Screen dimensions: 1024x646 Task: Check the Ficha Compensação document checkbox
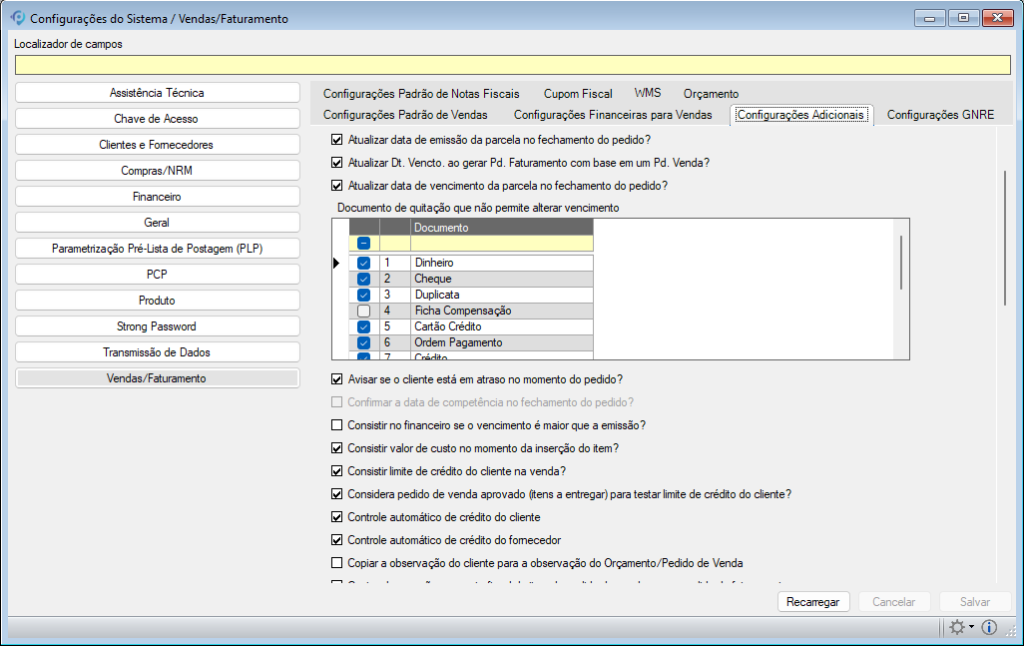[x=364, y=311]
